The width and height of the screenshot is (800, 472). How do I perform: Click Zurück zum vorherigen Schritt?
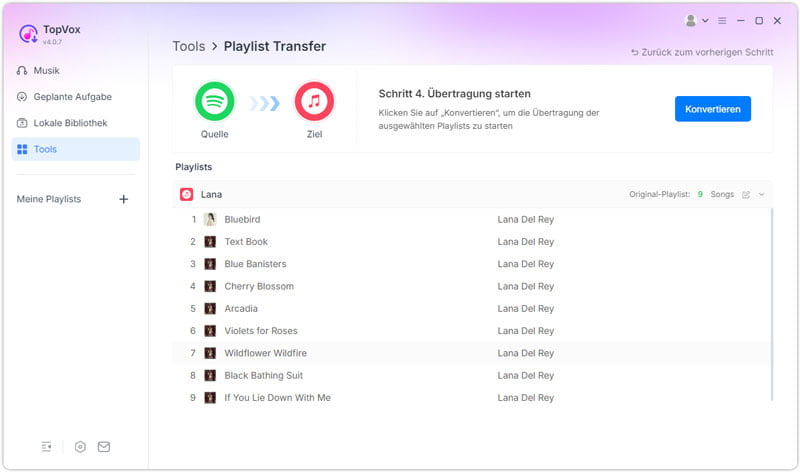(702, 52)
